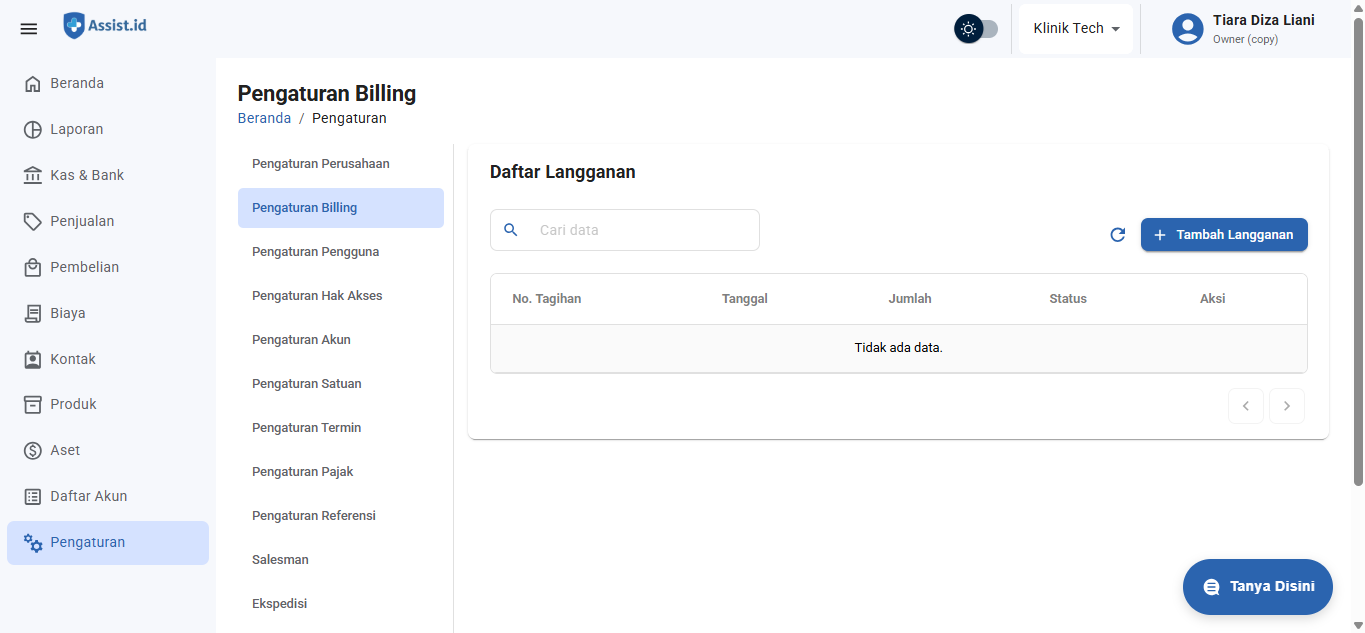Open the user profile avatar

click(x=1187, y=29)
